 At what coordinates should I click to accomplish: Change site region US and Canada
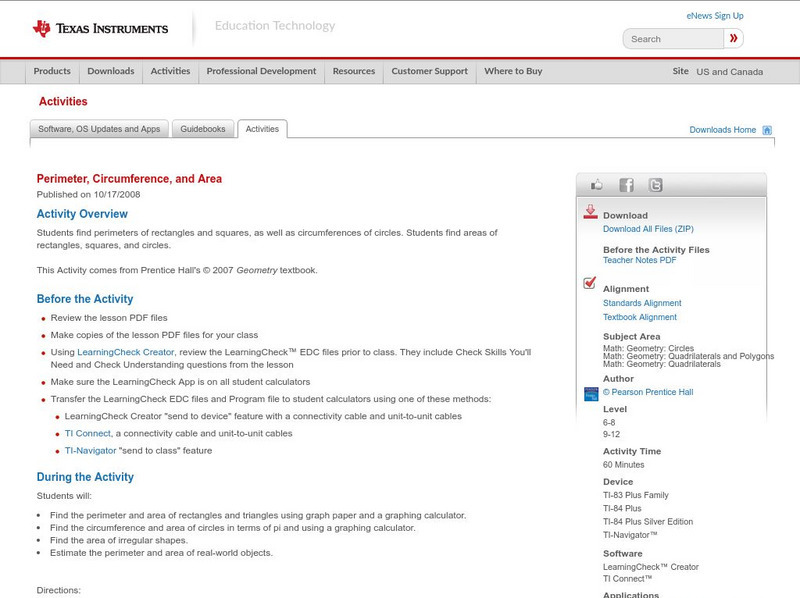tap(730, 72)
